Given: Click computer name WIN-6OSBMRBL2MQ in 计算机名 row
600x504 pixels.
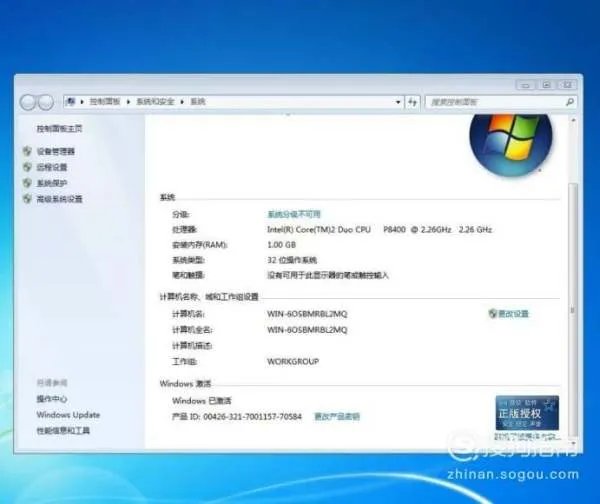Looking at the screenshot, I should click(x=307, y=314).
